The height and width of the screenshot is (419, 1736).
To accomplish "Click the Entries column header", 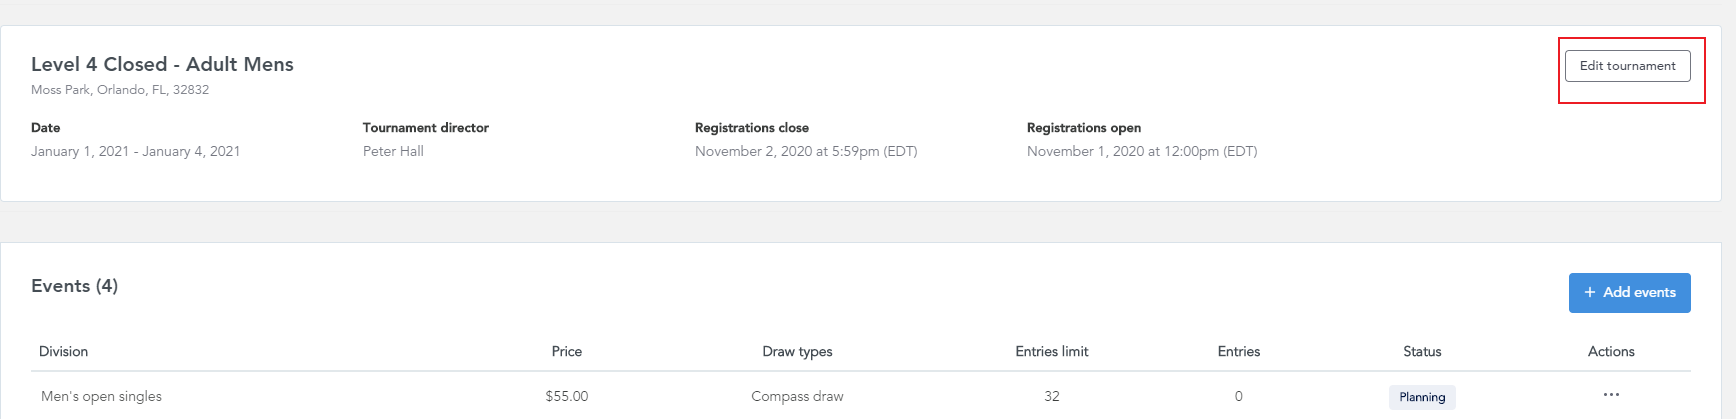I will click(x=1238, y=351).
